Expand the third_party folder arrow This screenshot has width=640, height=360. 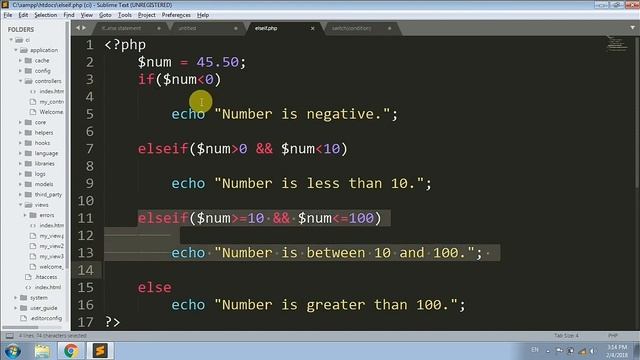(x=20, y=194)
